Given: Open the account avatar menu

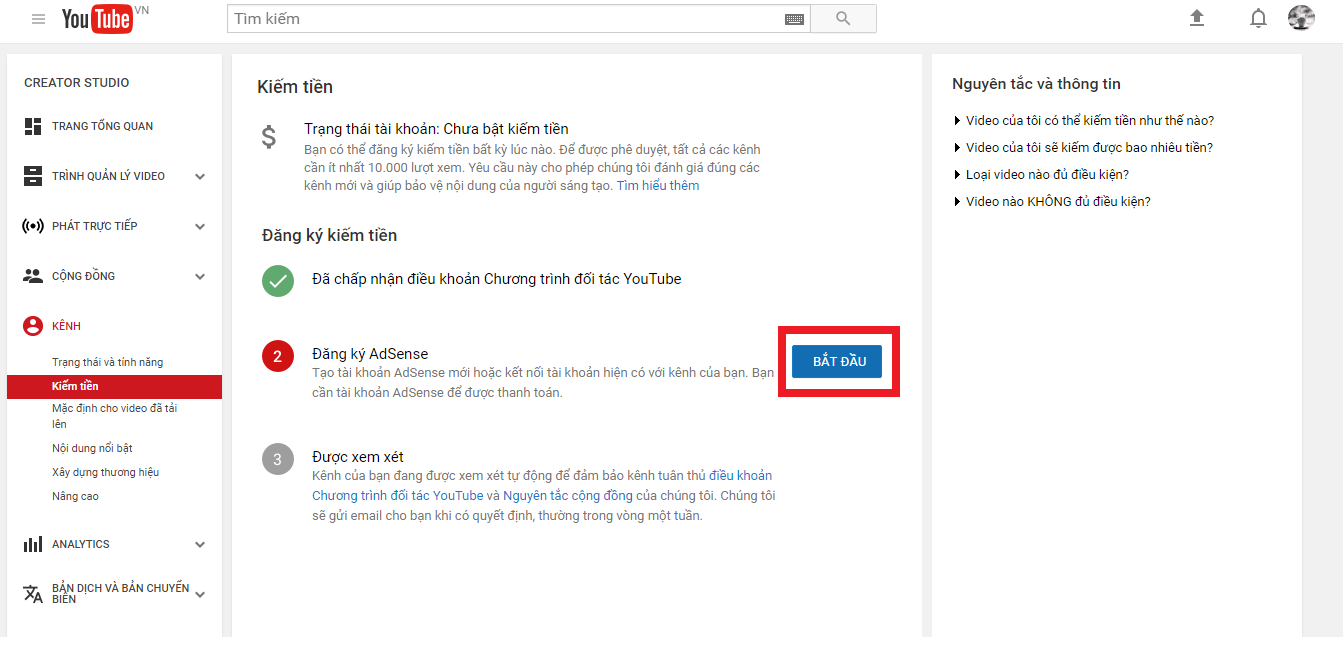Looking at the screenshot, I should 1301,18.
